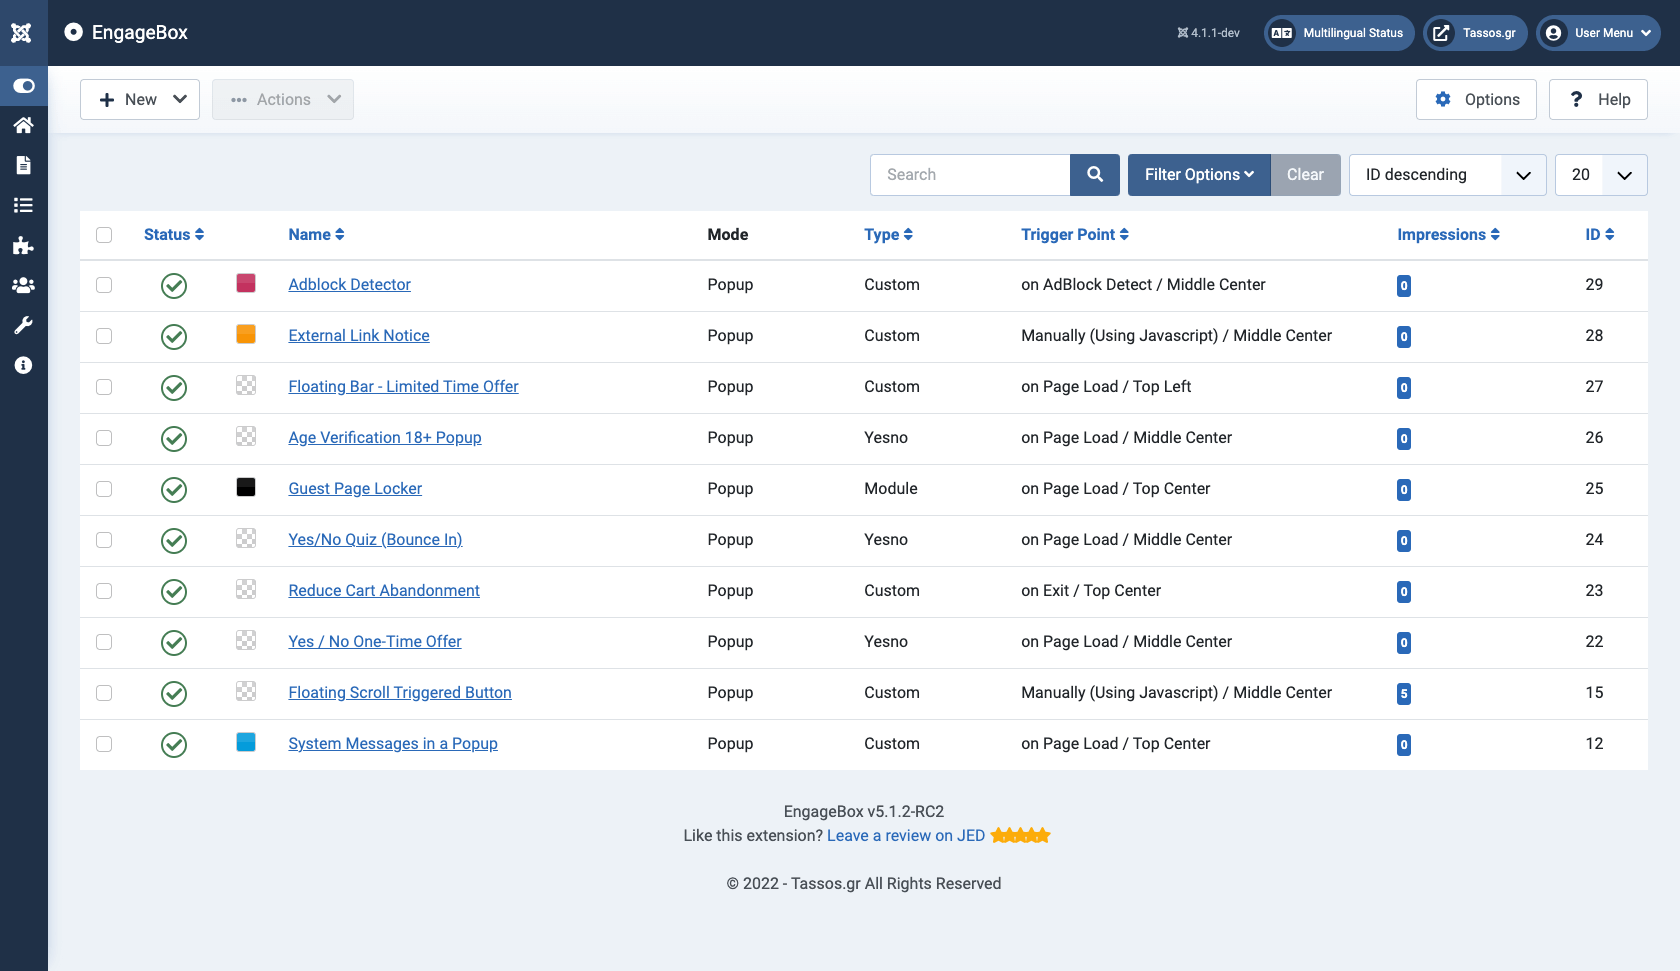Viewport: 1680px width, 971px height.
Task: Select the Yes/No Quiz row checkbox
Action: [104, 540]
